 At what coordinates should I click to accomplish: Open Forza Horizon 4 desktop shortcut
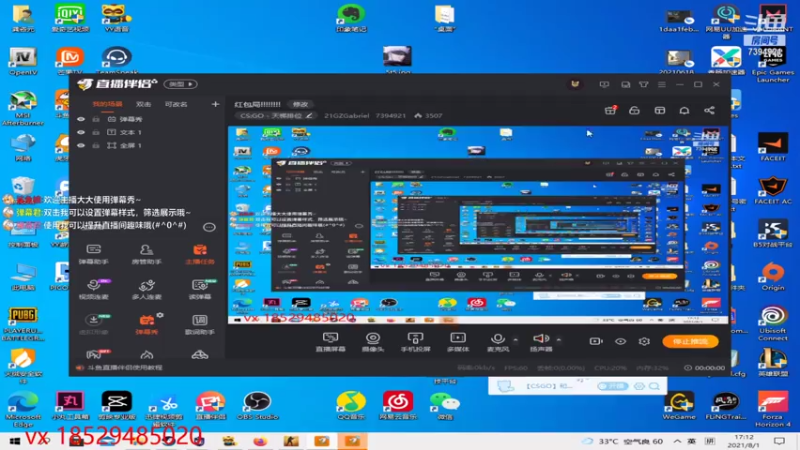tap(773, 409)
